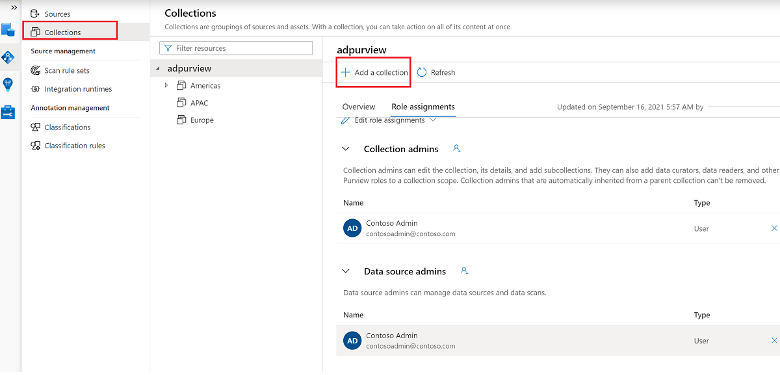The height and width of the screenshot is (375, 780).
Task: Open the Data map icon in left rail
Action: pos(8,57)
